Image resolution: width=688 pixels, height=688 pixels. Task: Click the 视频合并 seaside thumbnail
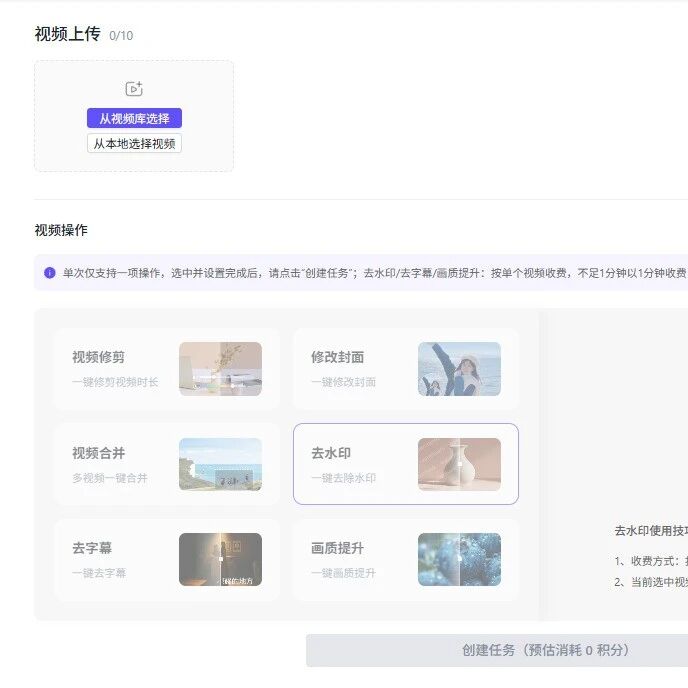220,464
